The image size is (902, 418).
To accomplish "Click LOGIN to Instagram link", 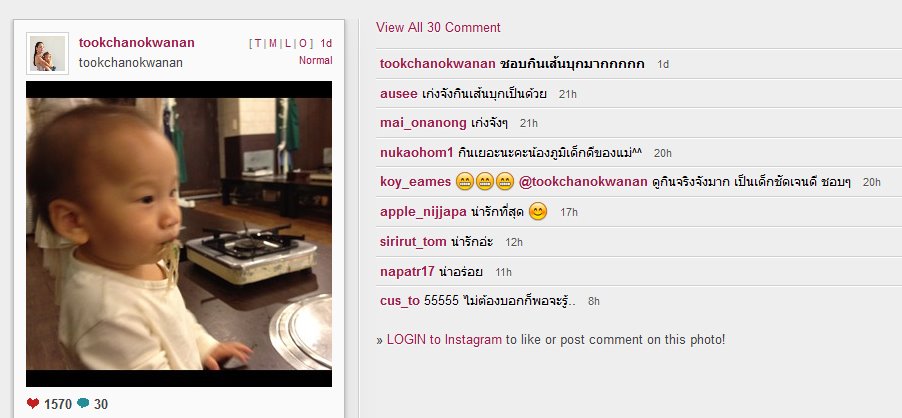I will click(444, 340).
